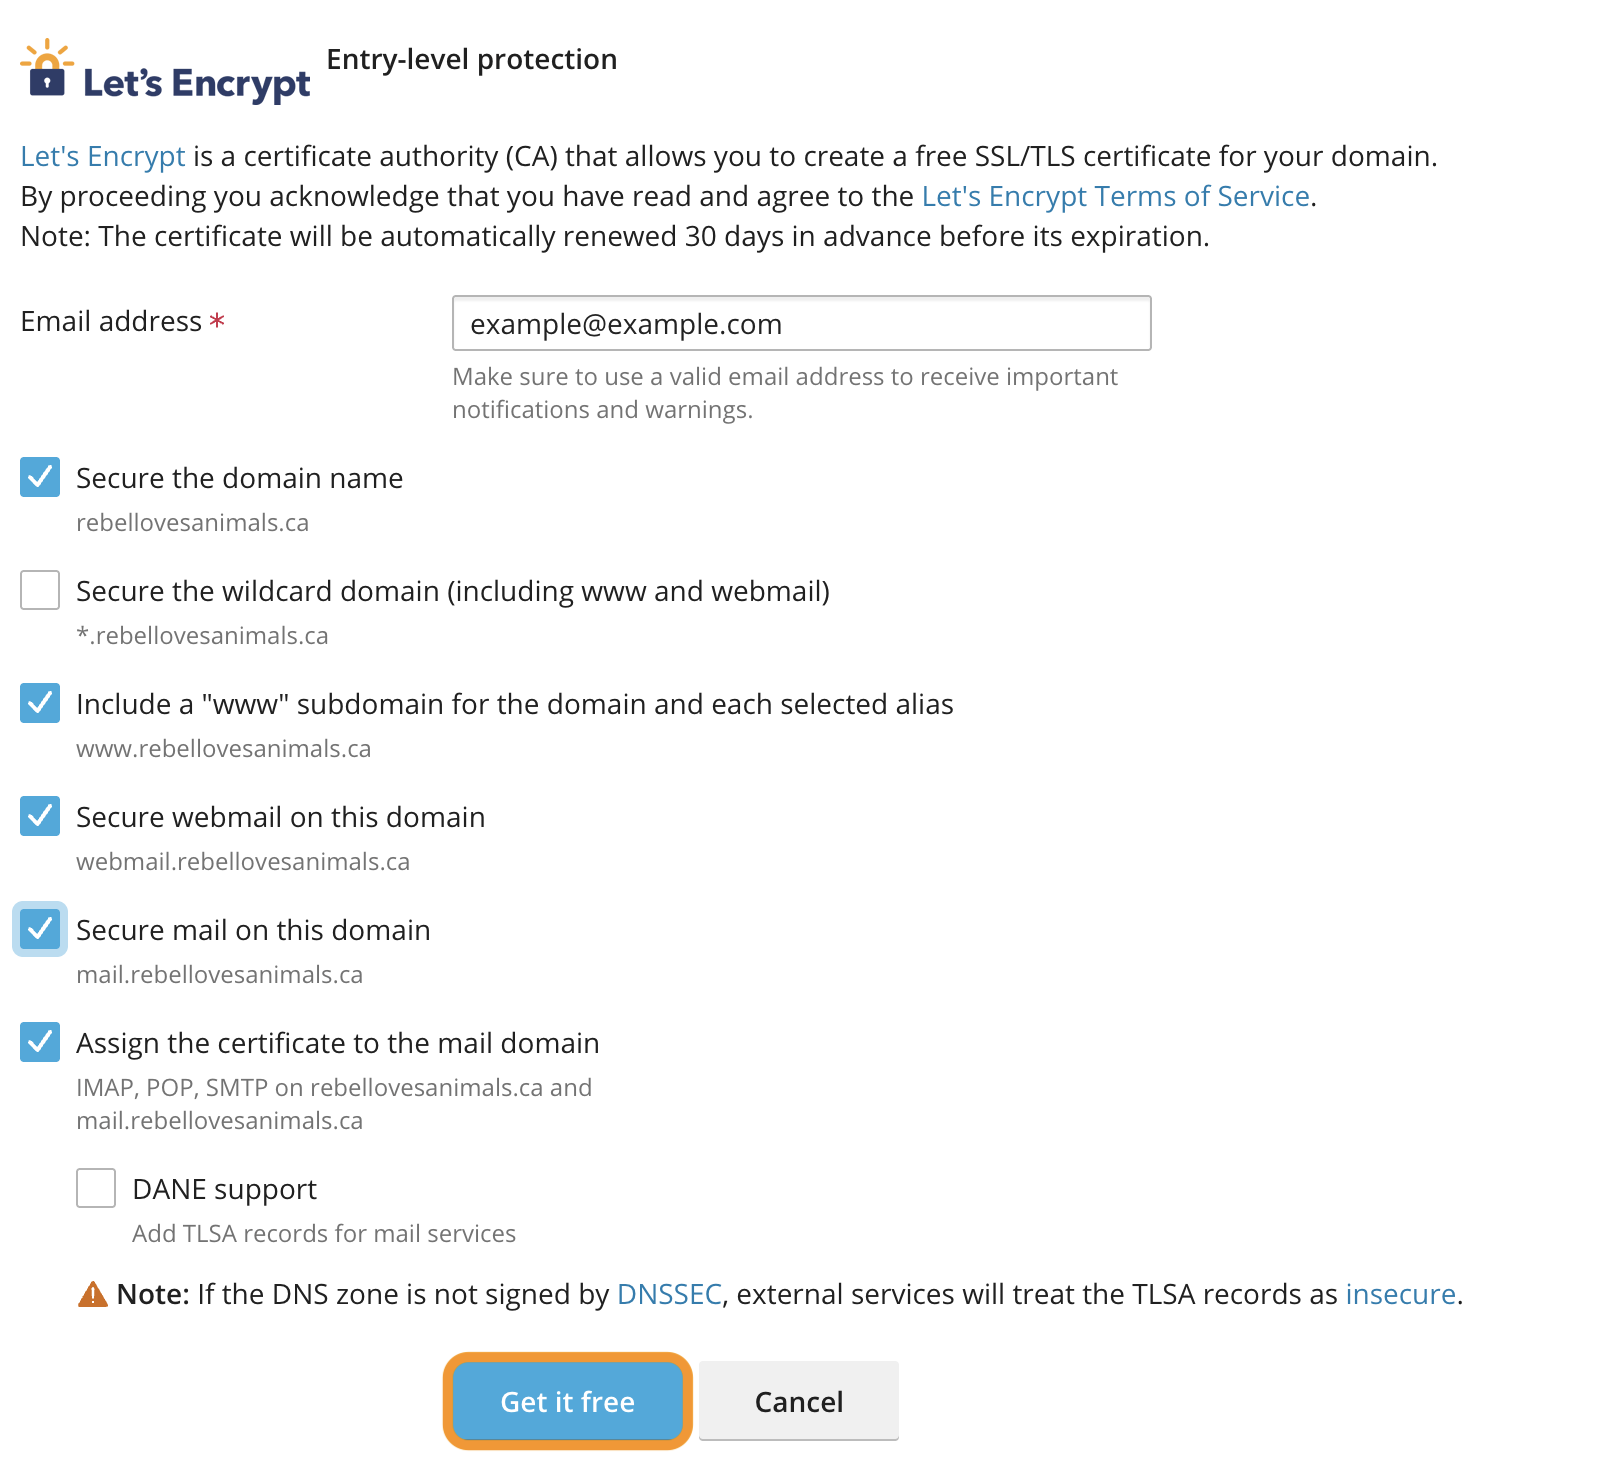Viewport: 1604px width, 1468px height.
Task: Uncheck Secure mail on this domain
Action: click(x=40, y=930)
